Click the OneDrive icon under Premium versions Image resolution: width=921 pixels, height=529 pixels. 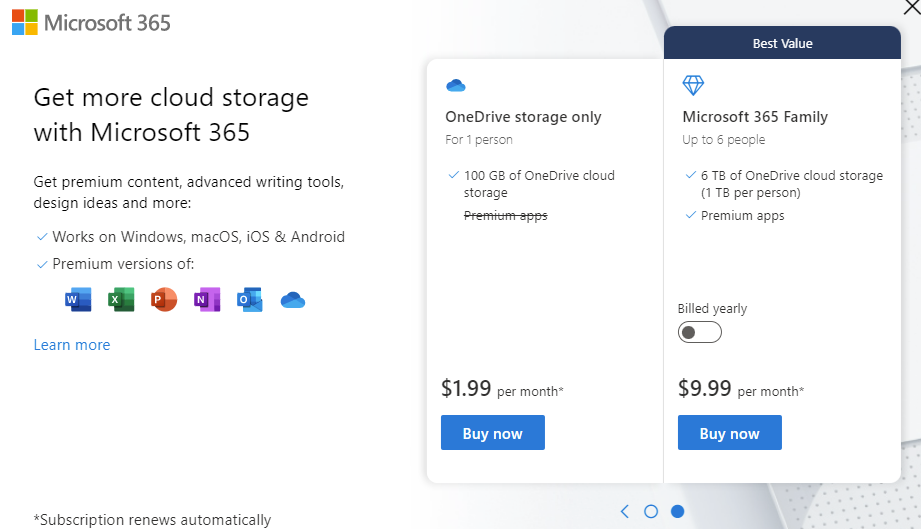(x=293, y=300)
